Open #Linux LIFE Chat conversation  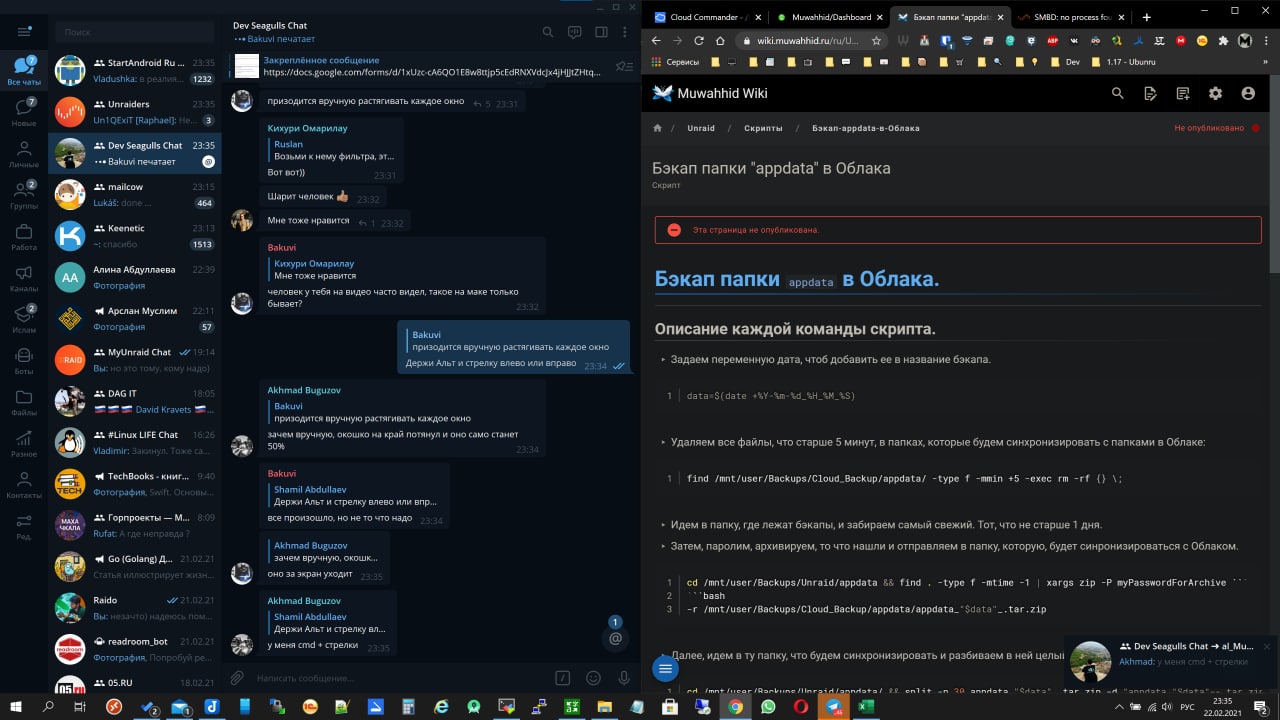point(135,442)
